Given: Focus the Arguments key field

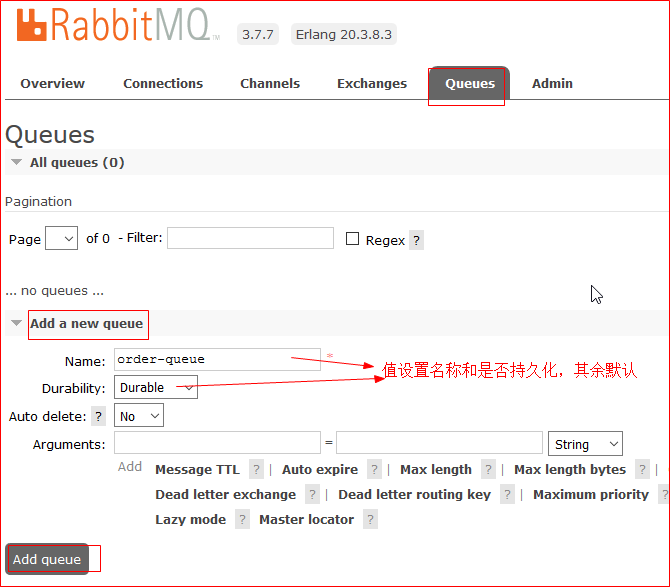Looking at the screenshot, I should point(217,443).
